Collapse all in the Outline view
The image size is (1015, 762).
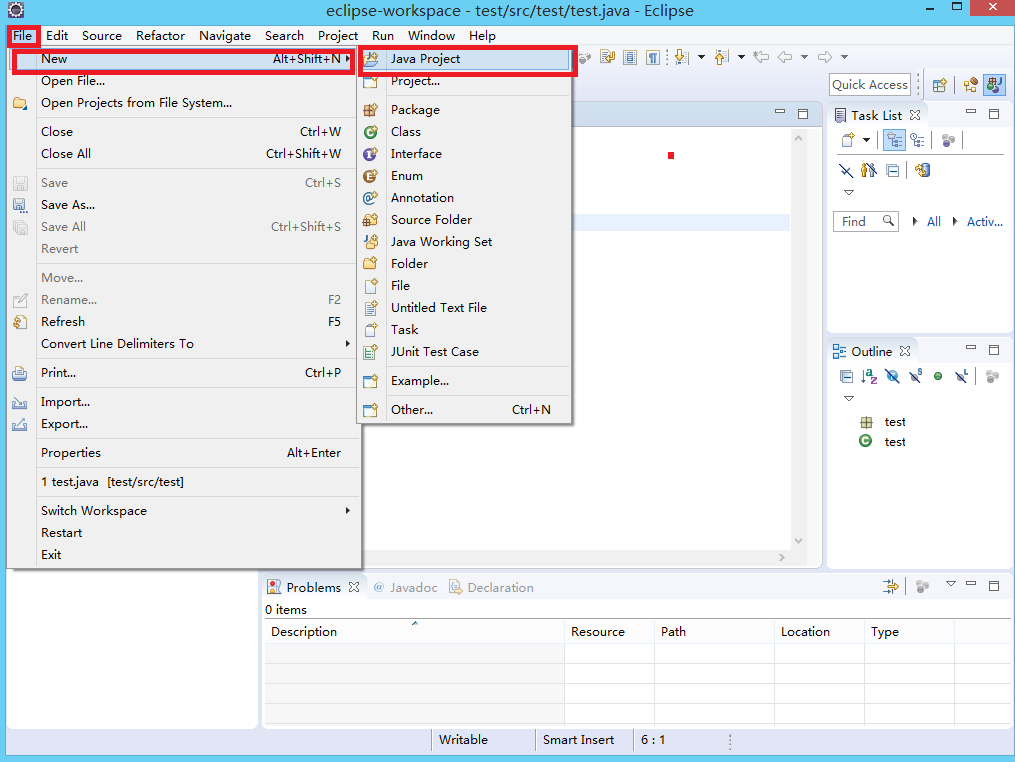point(846,376)
